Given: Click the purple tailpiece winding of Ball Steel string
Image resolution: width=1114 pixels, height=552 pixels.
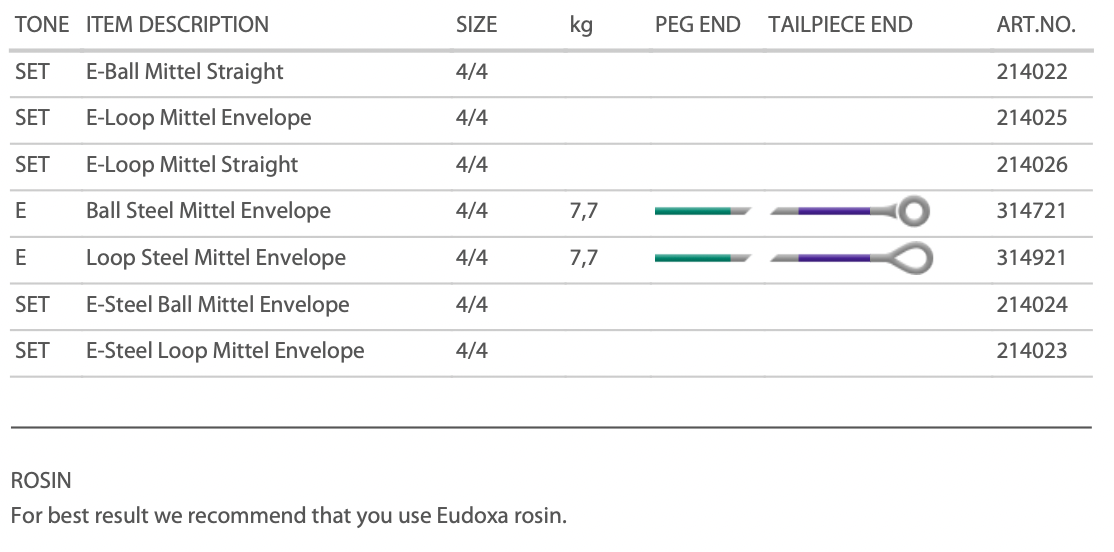Looking at the screenshot, I should tap(834, 211).
